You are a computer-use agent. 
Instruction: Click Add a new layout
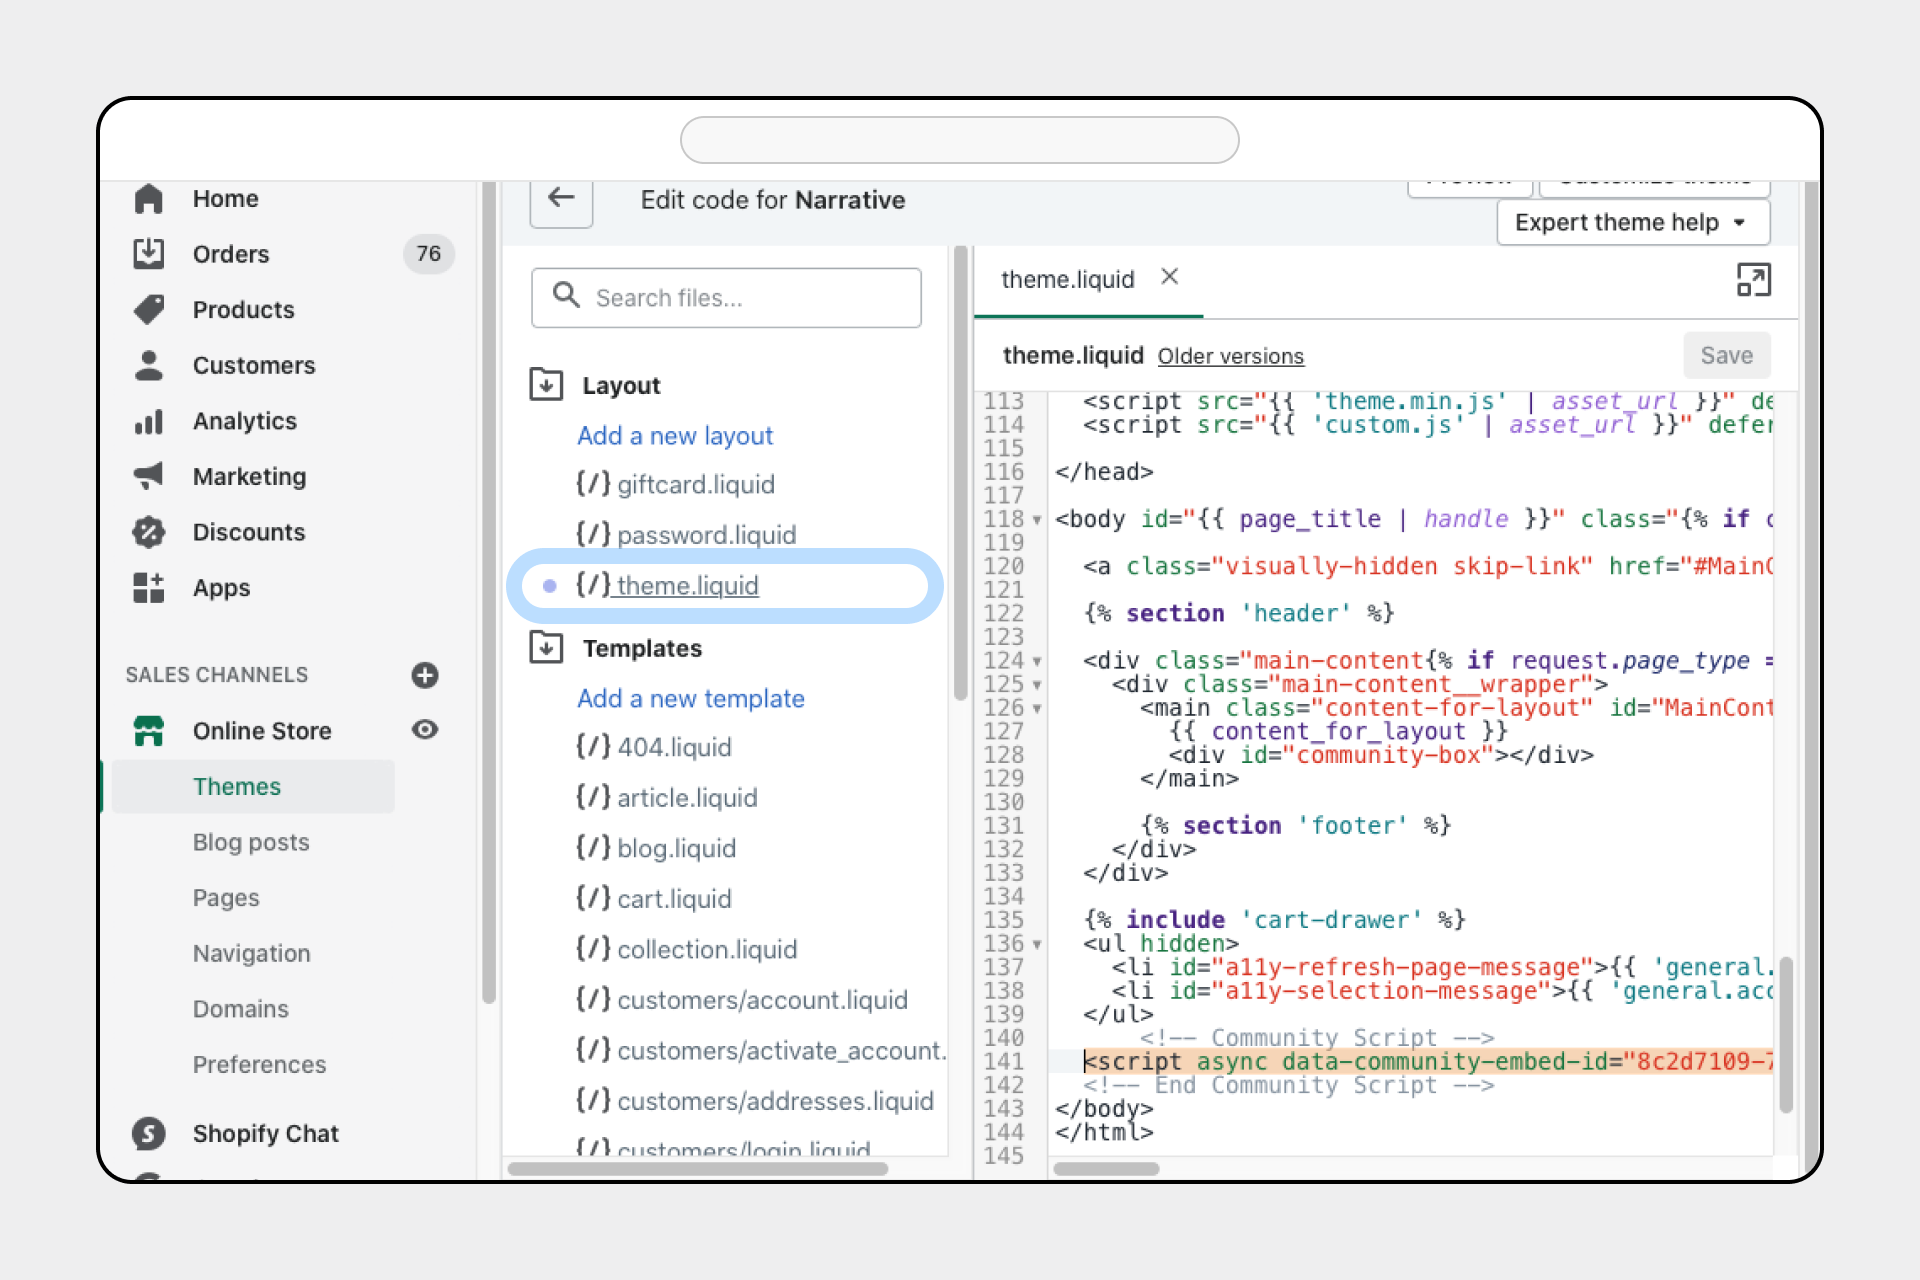[675, 436]
